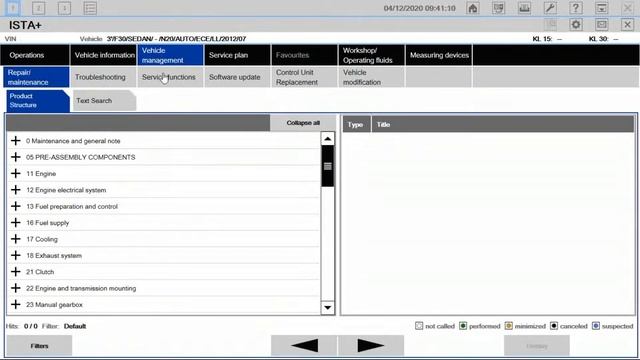This screenshot has height=360, width=640.
Task: Expand '12 Engine electrical system'
Action: [16, 190]
